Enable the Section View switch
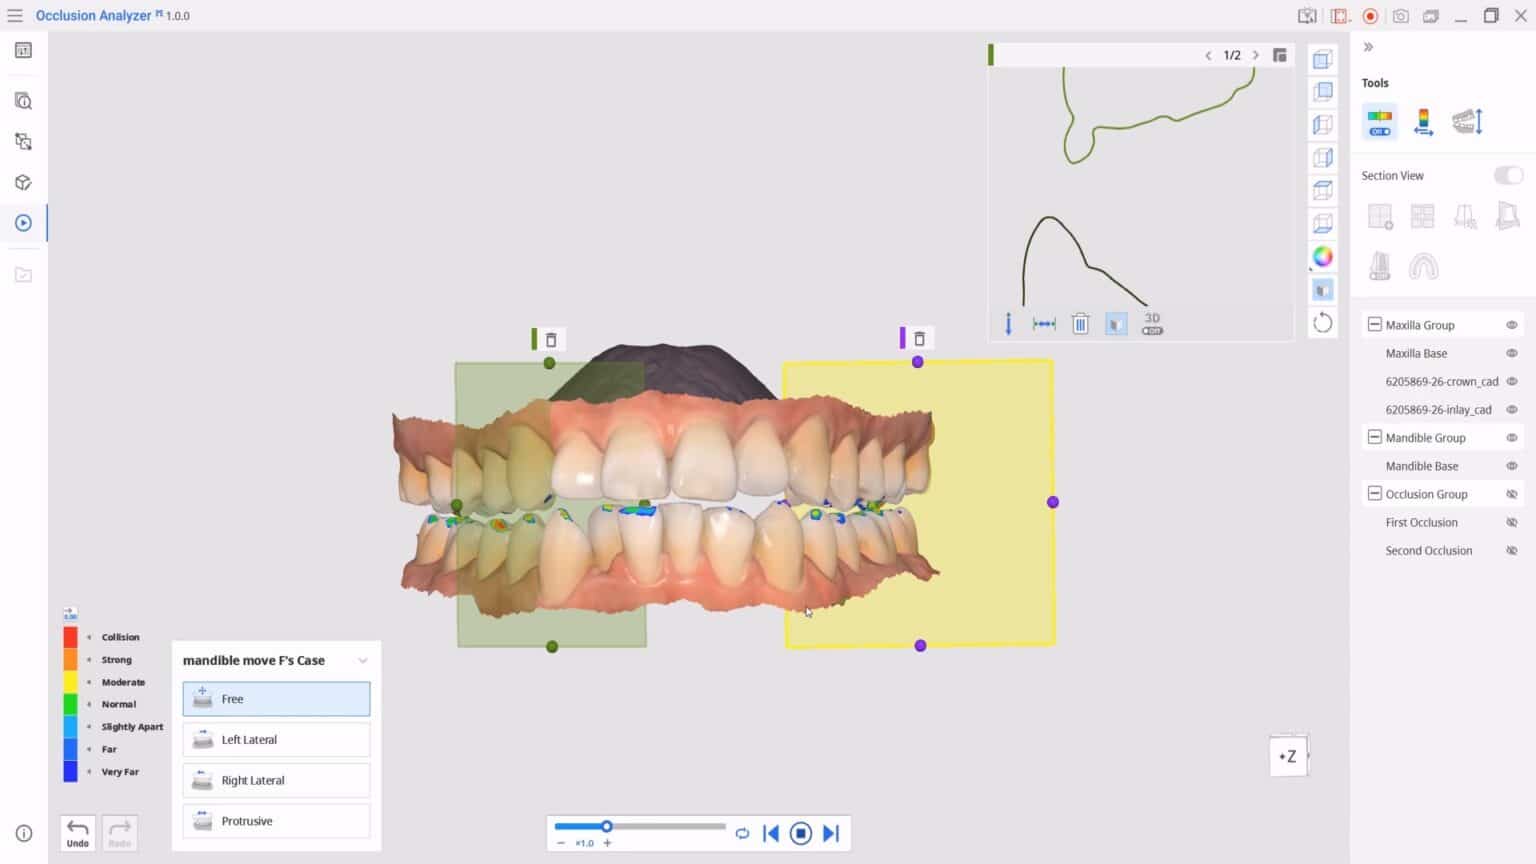The image size is (1536, 864). point(1506,175)
